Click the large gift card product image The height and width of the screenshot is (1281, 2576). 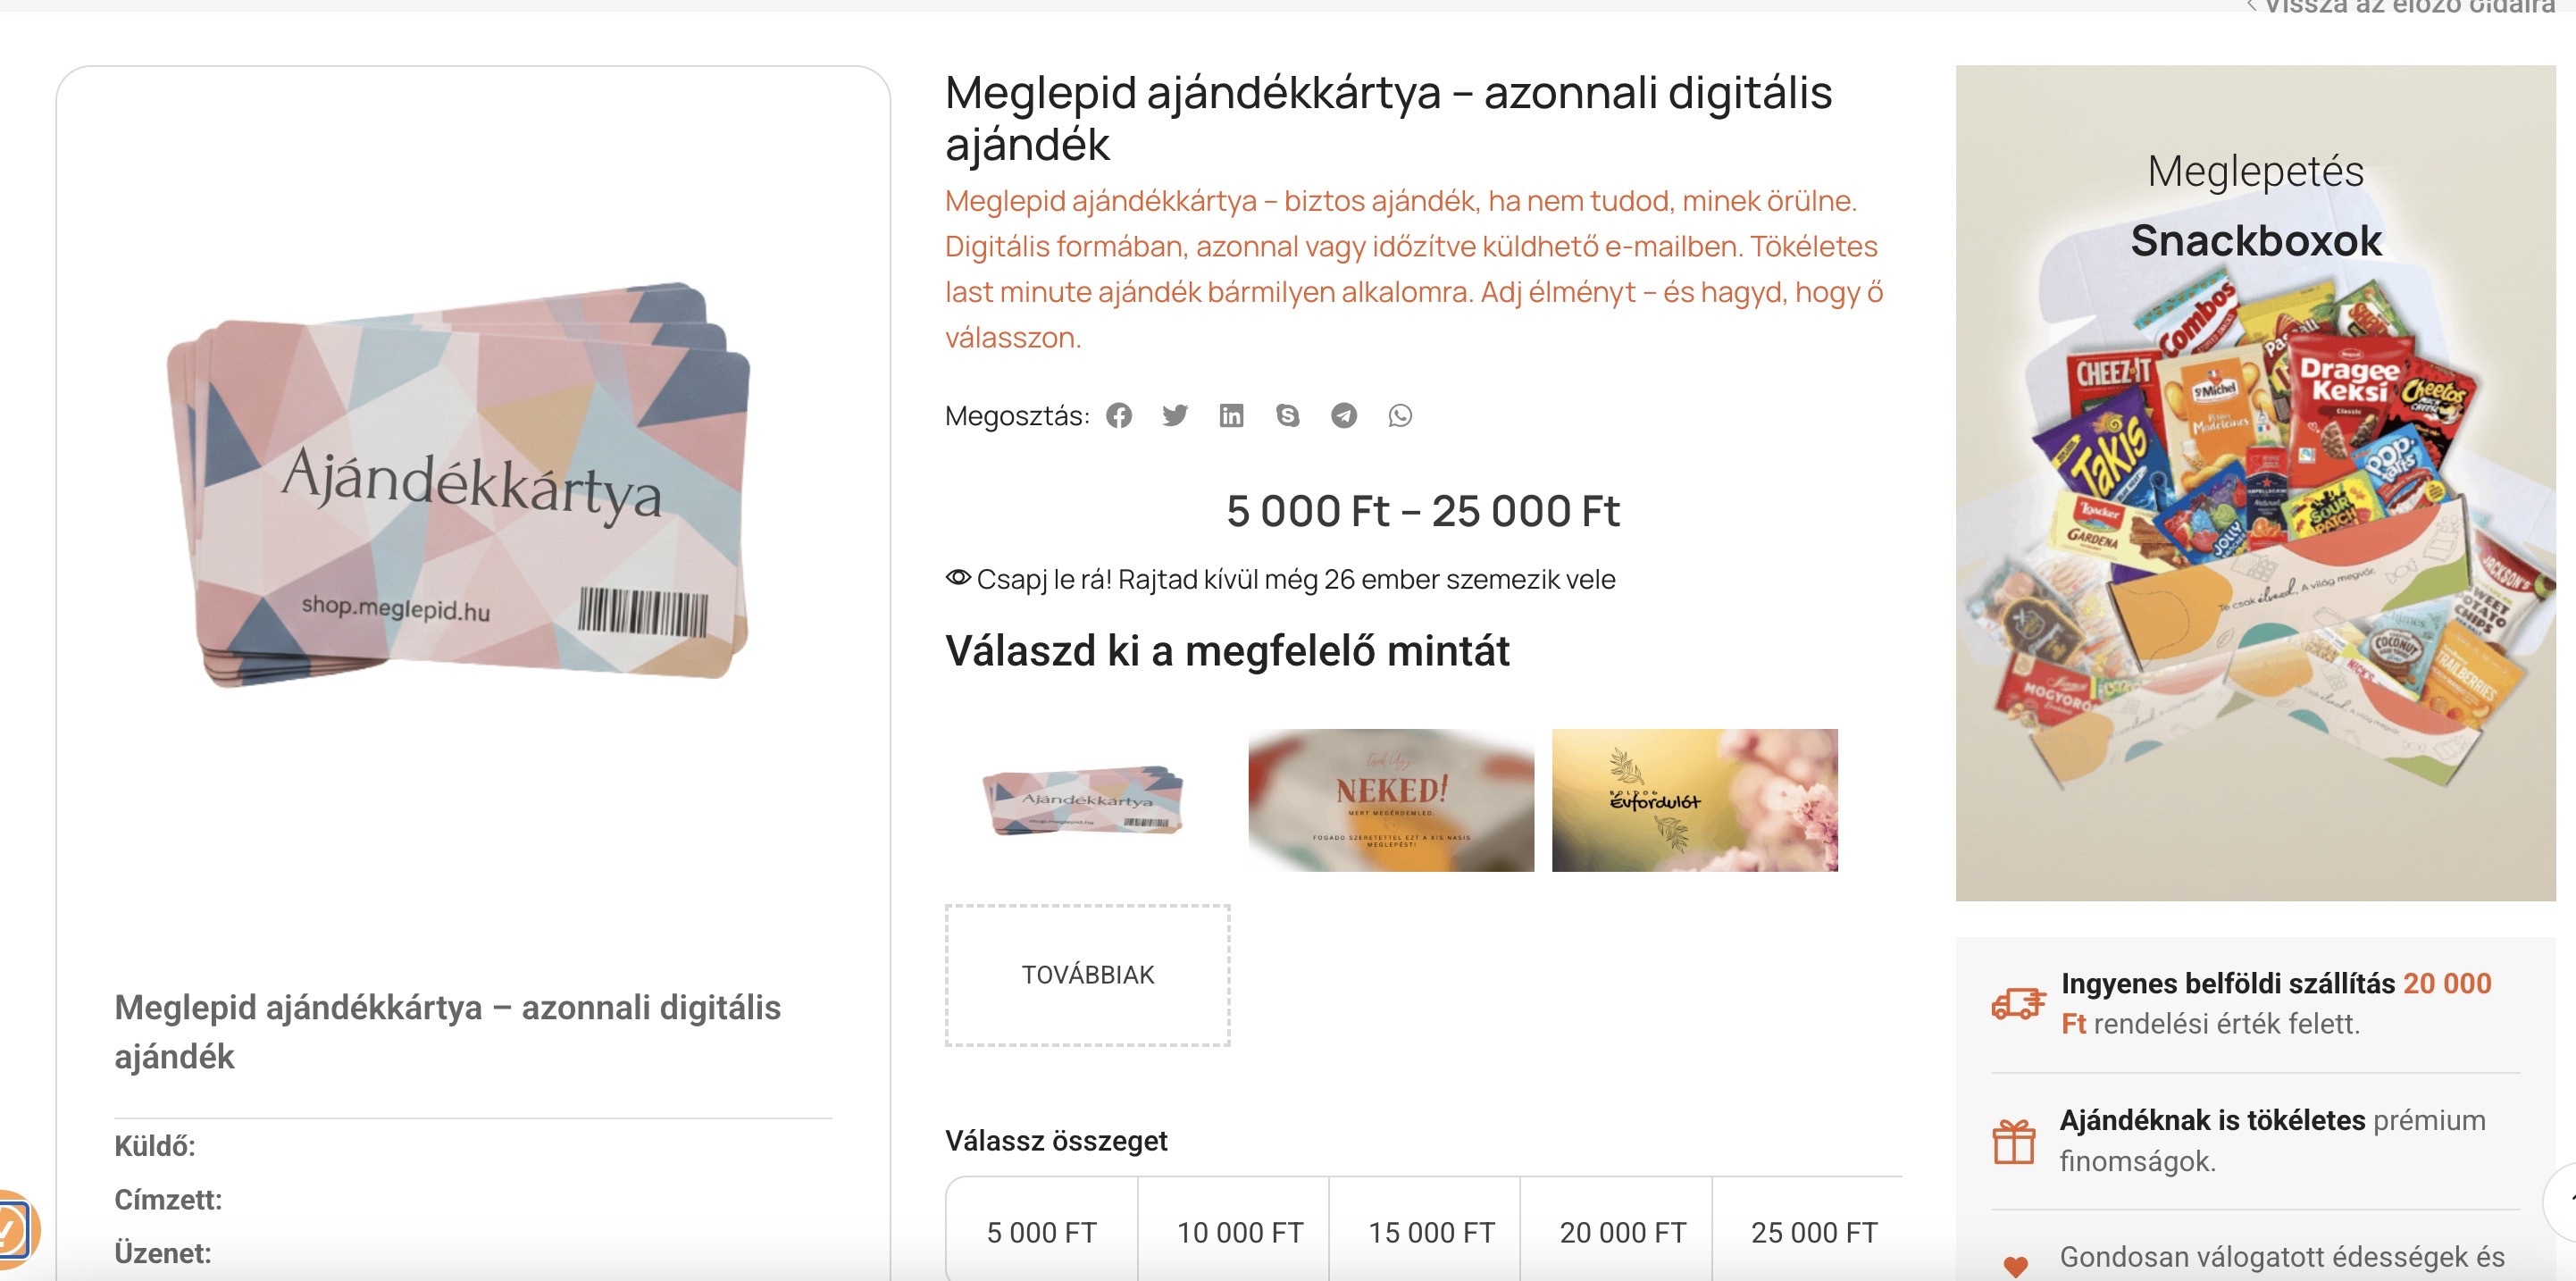pos(460,484)
